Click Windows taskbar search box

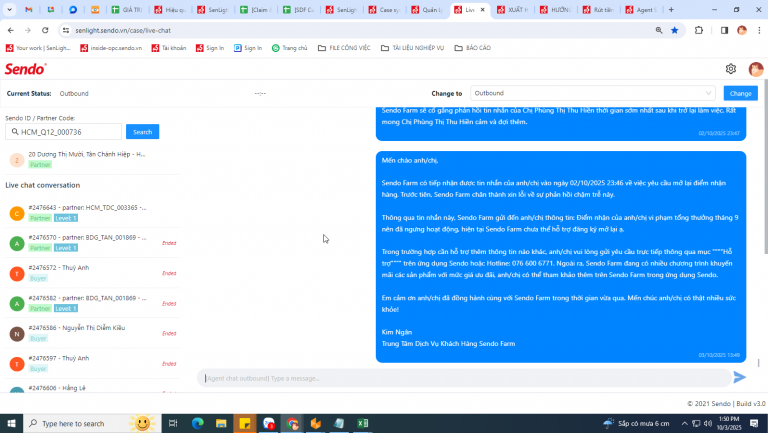coord(92,423)
